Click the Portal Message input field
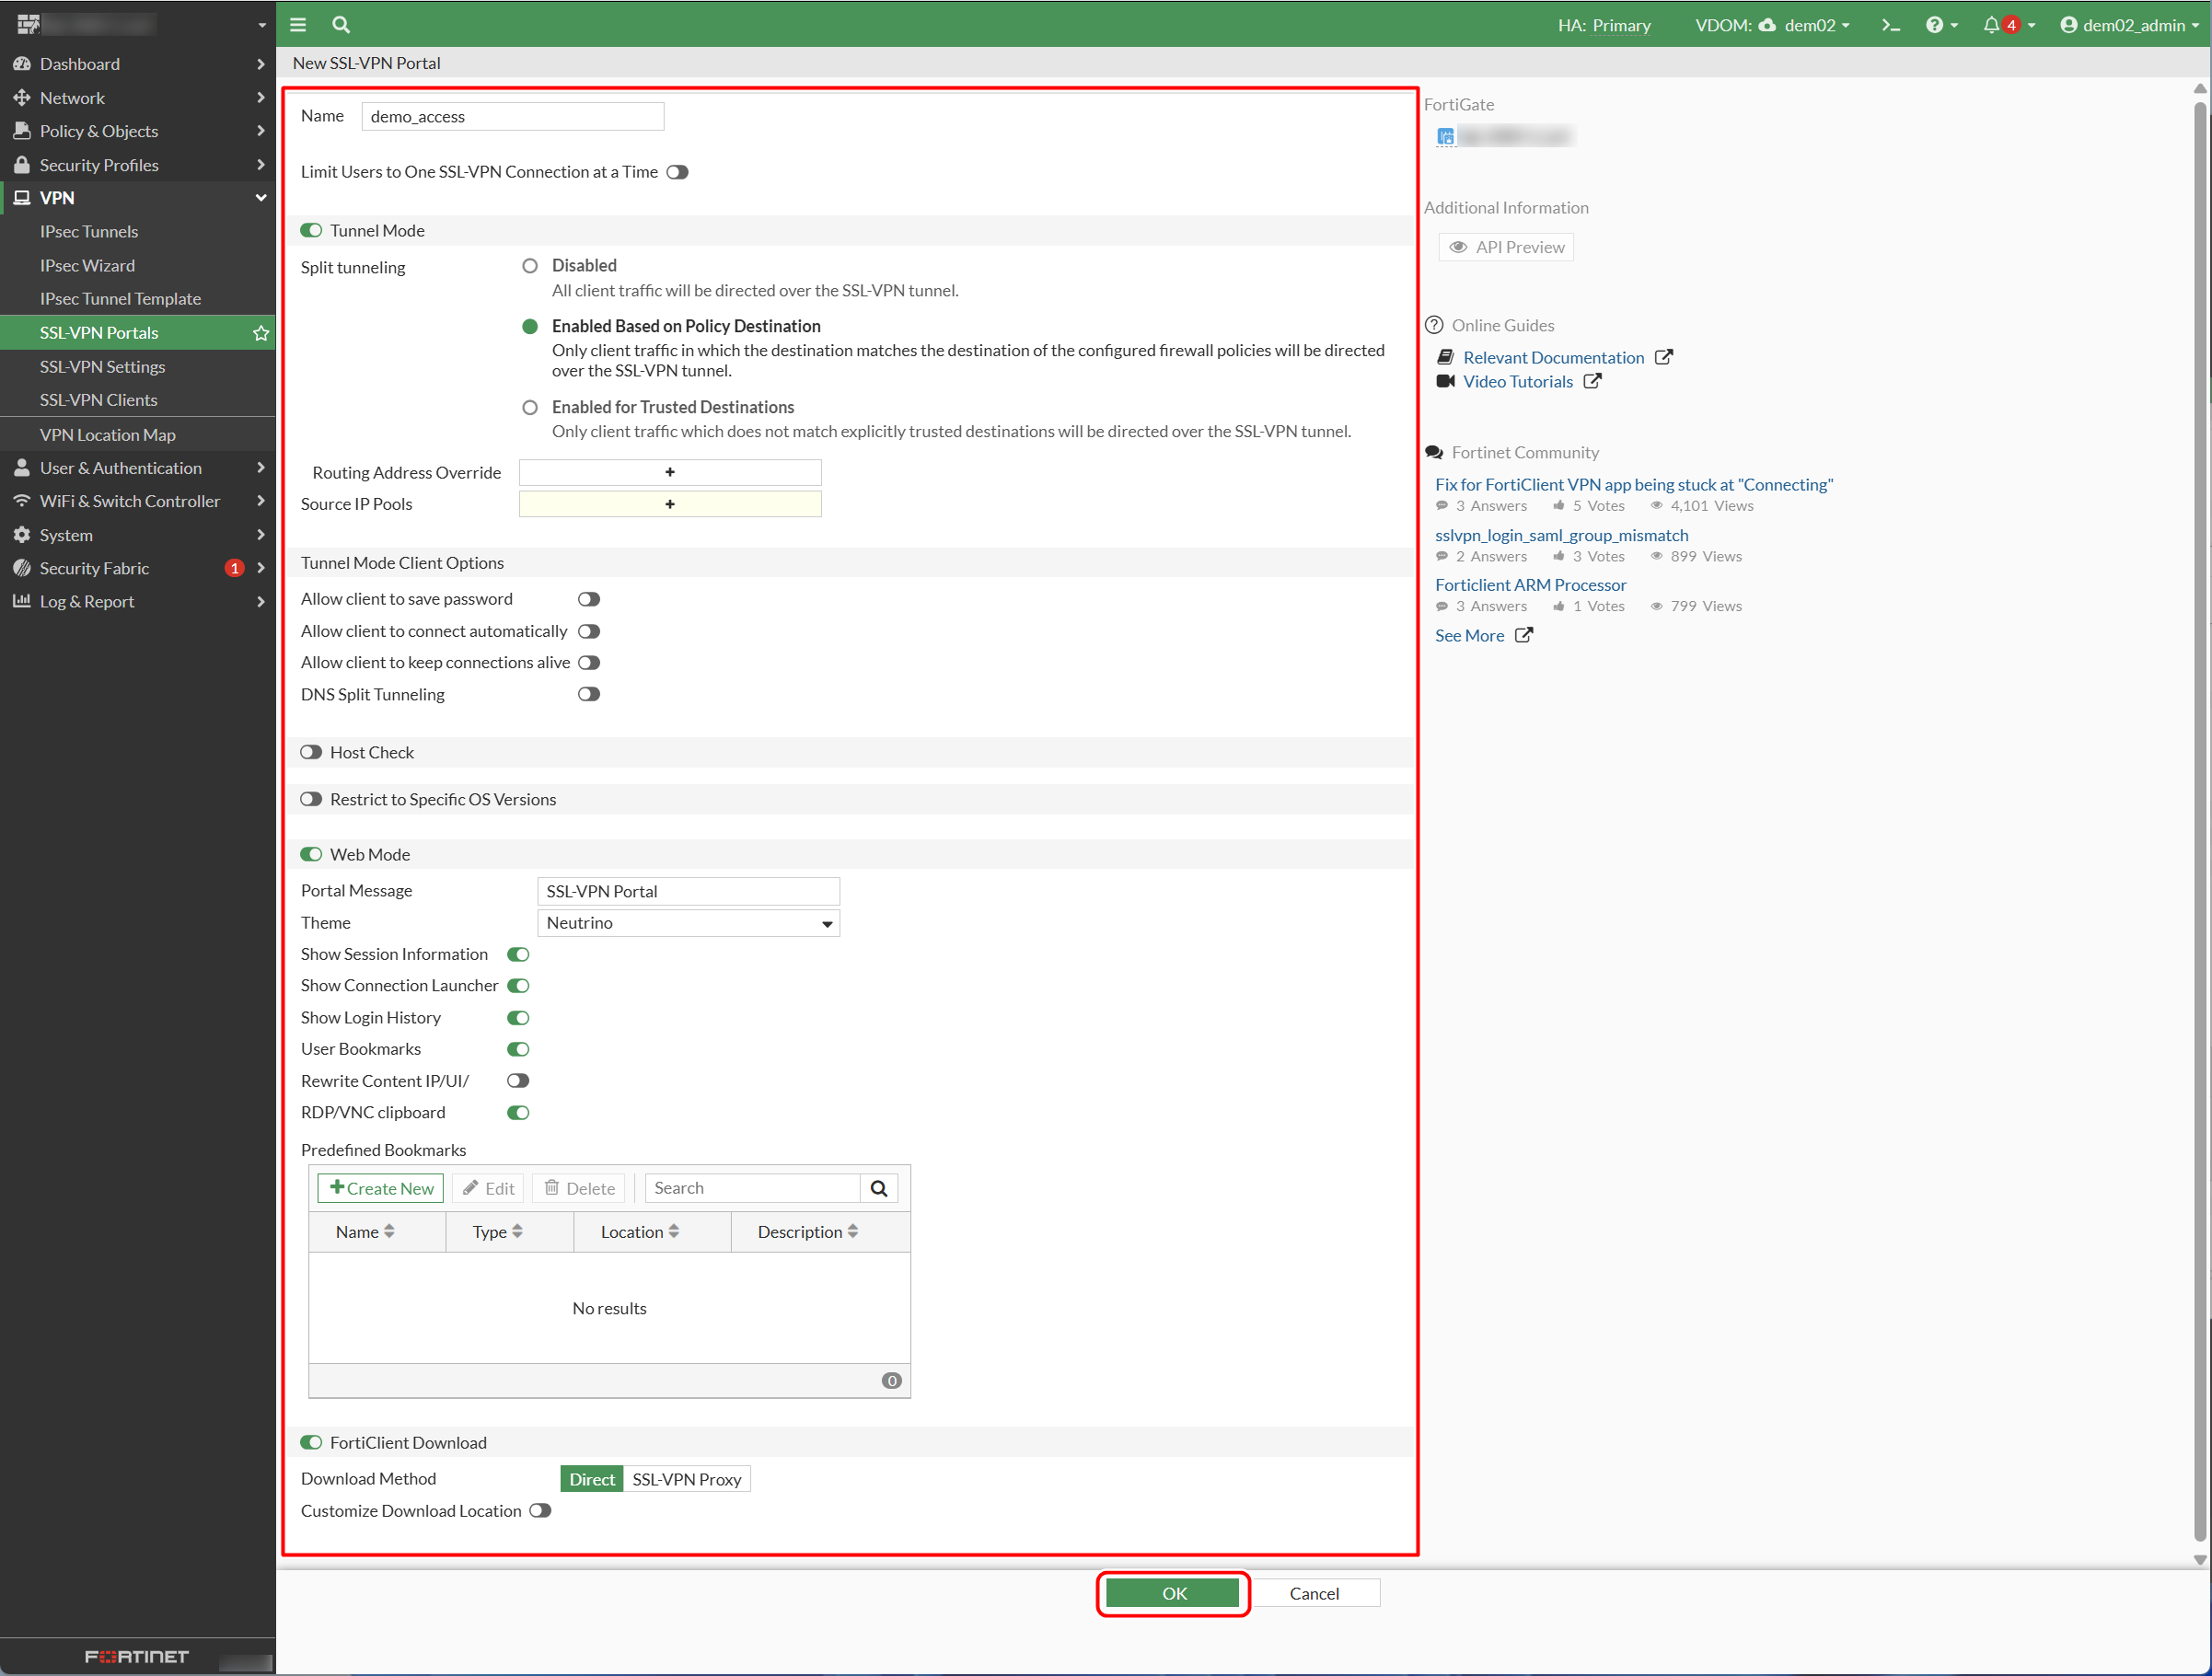The width and height of the screenshot is (2212, 1676). (x=688, y=891)
